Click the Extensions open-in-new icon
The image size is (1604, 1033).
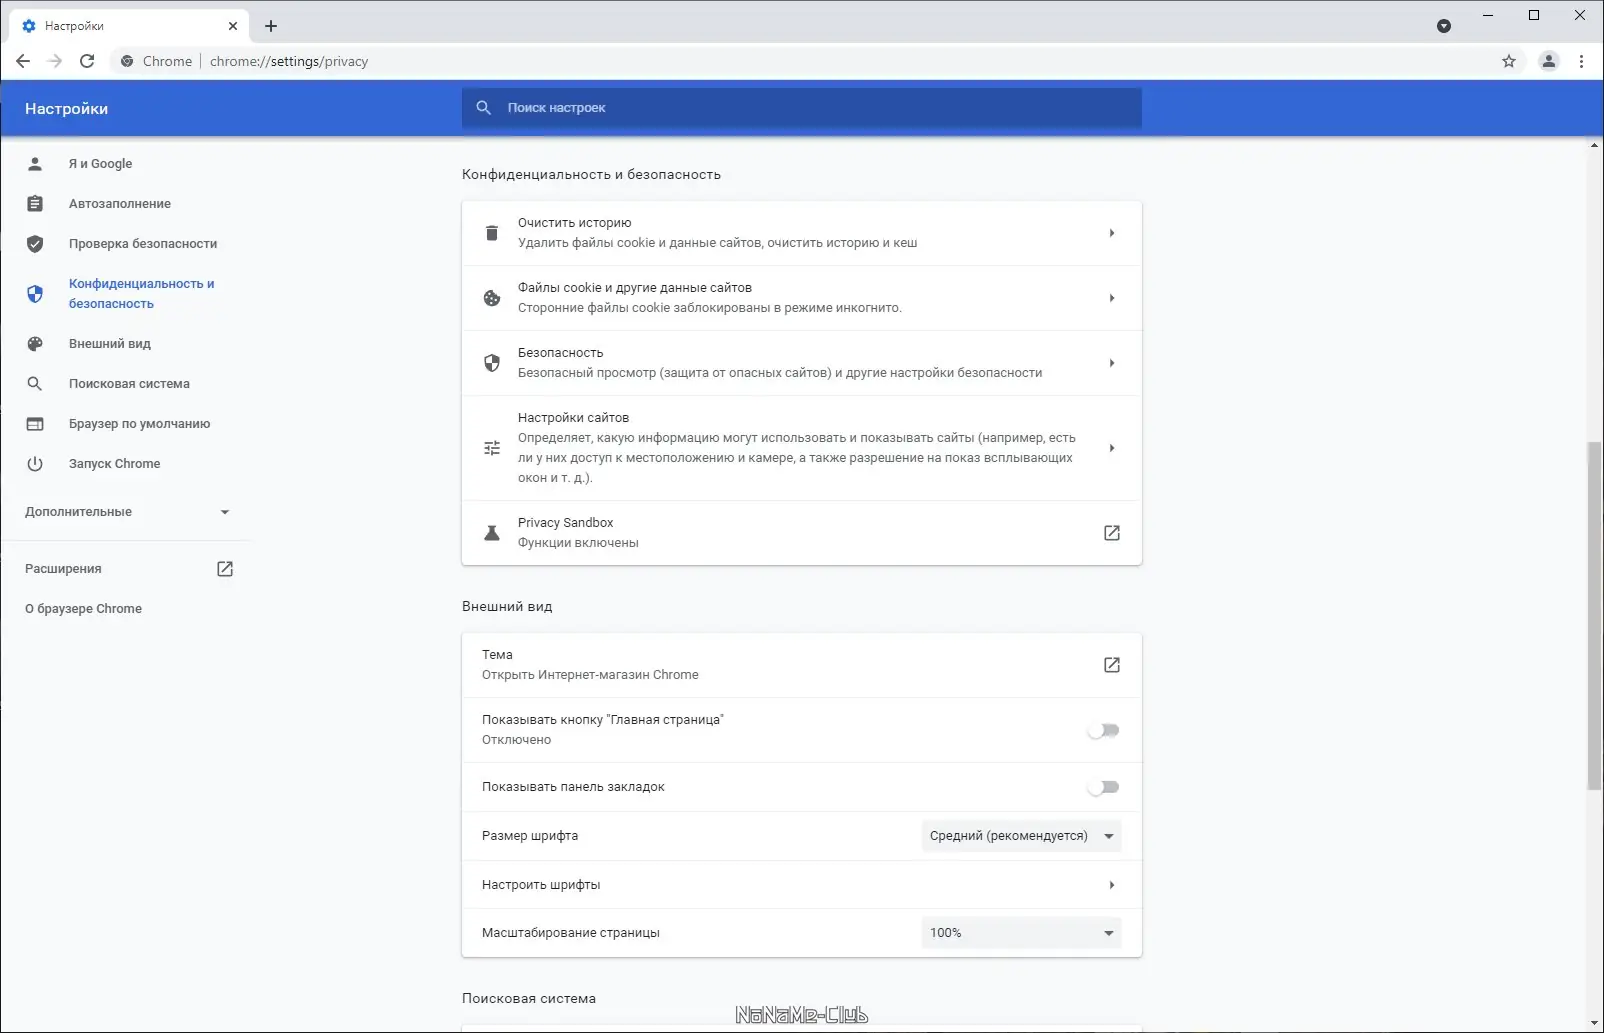pyautogui.click(x=225, y=569)
